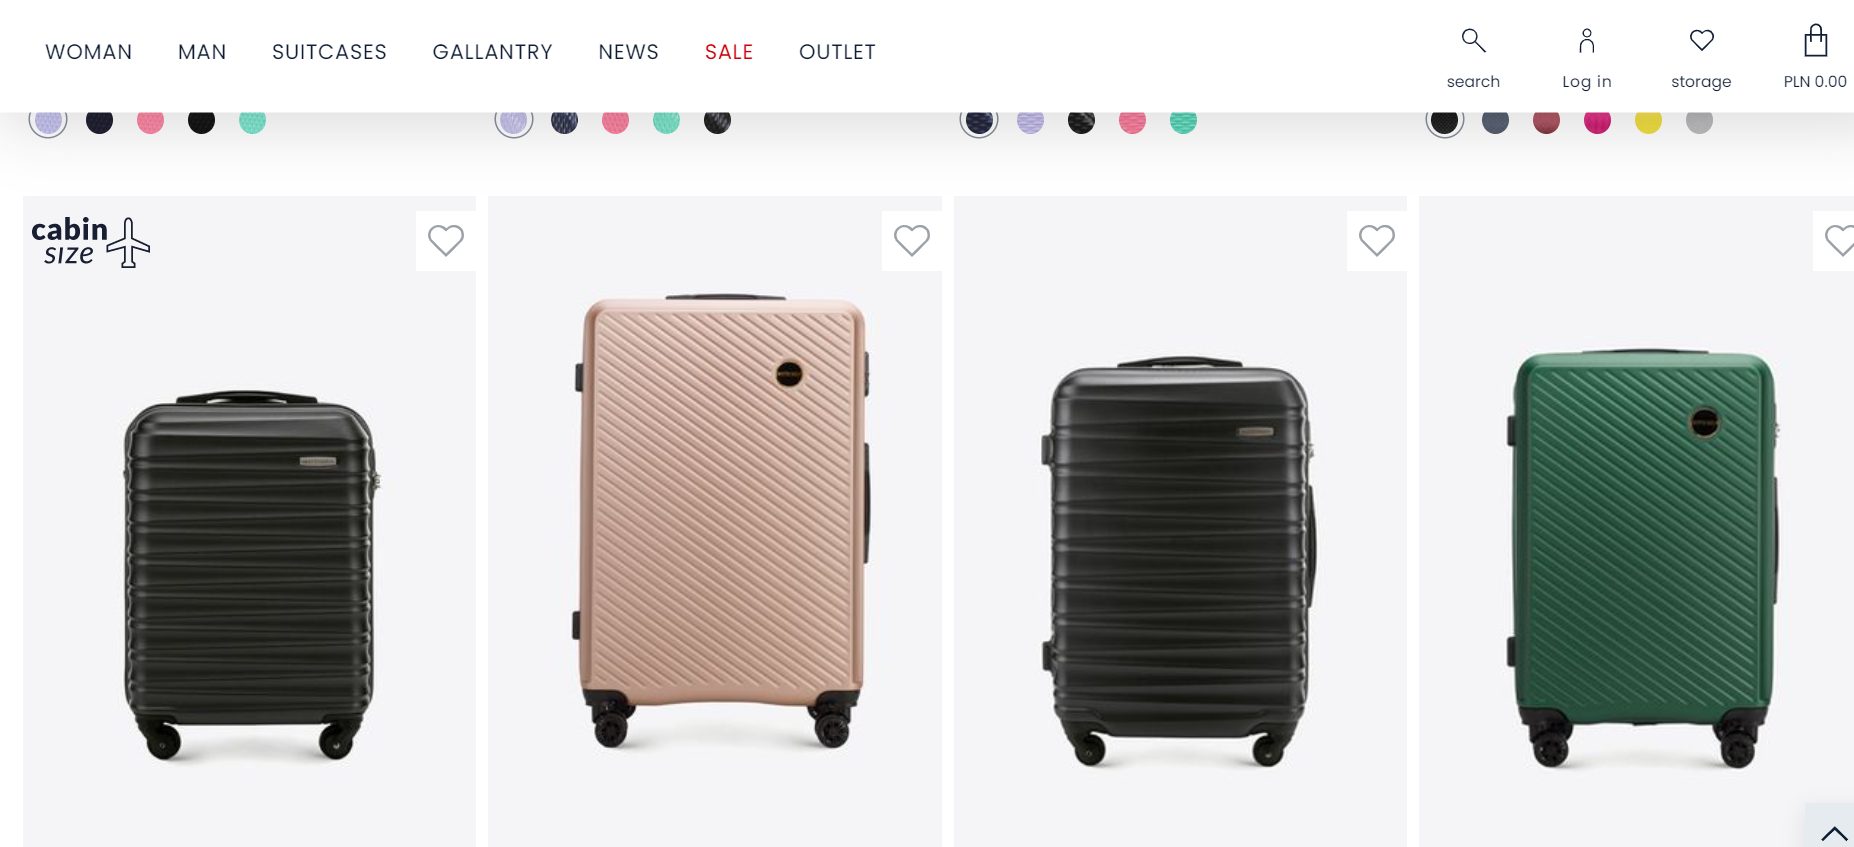Open the shopping bag cart icon

pos(1815,41)
